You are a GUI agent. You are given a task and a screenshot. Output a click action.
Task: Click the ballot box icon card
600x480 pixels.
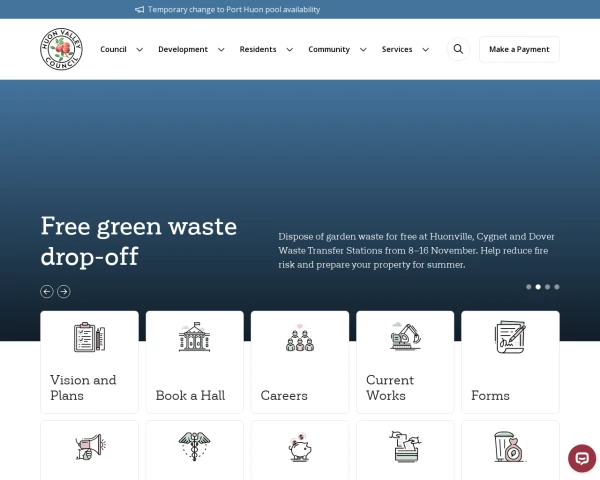[x=405, y=446]
